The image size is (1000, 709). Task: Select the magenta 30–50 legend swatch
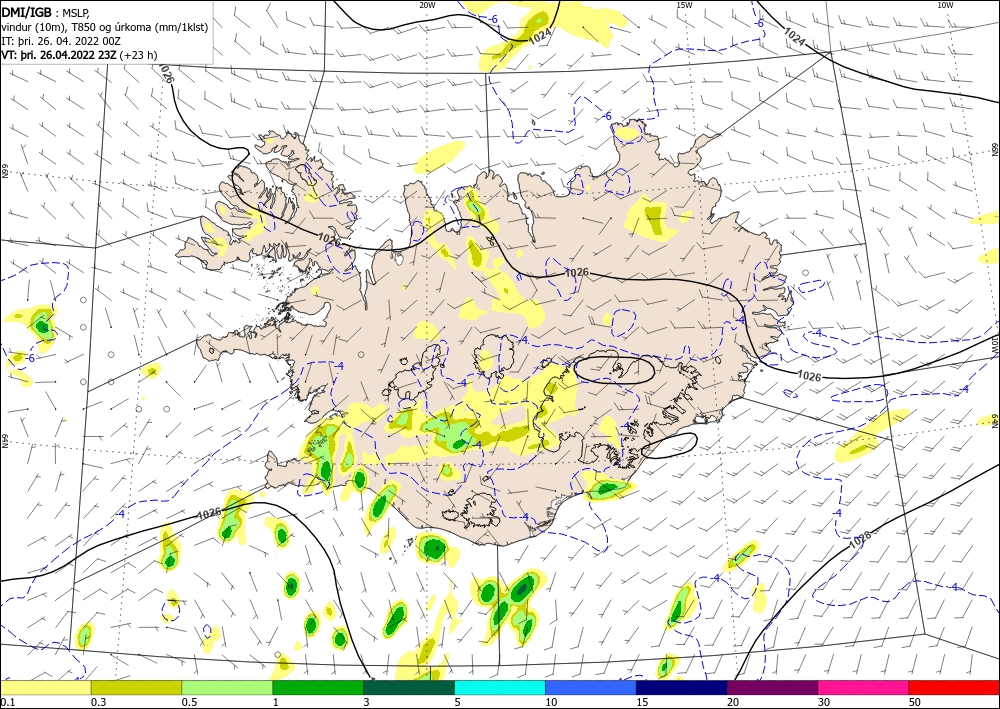click(x=864, y=687)
